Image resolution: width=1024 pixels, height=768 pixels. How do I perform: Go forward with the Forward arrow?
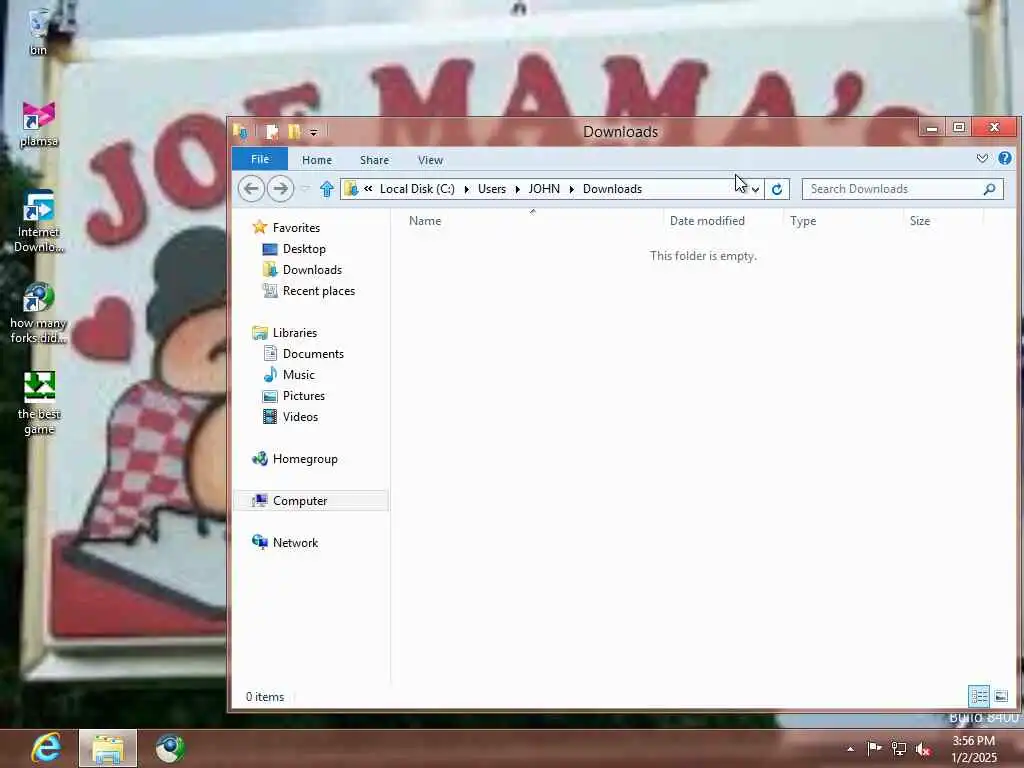click(x=280, y=189)
